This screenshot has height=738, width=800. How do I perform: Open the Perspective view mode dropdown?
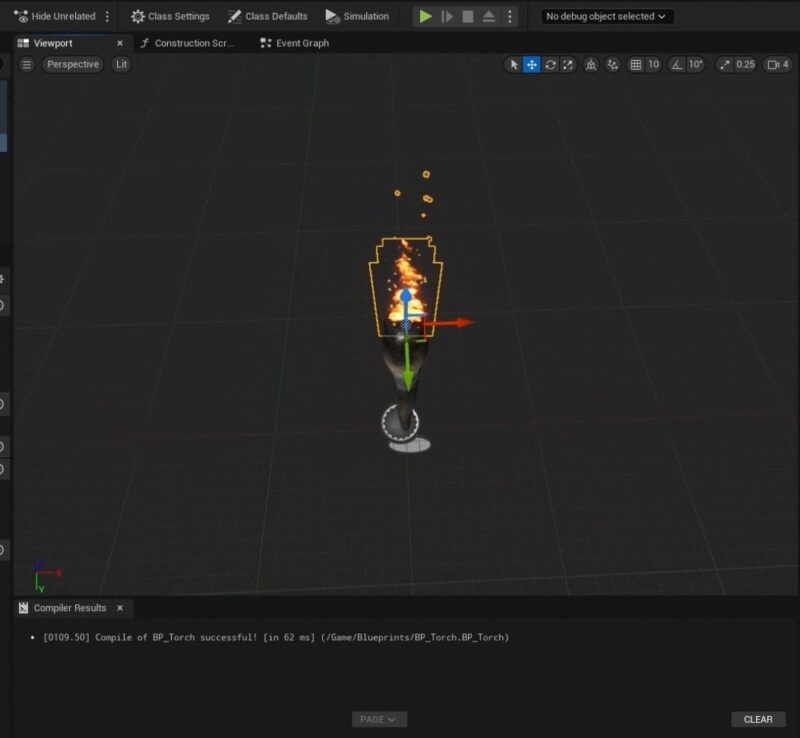coord(74,64)
